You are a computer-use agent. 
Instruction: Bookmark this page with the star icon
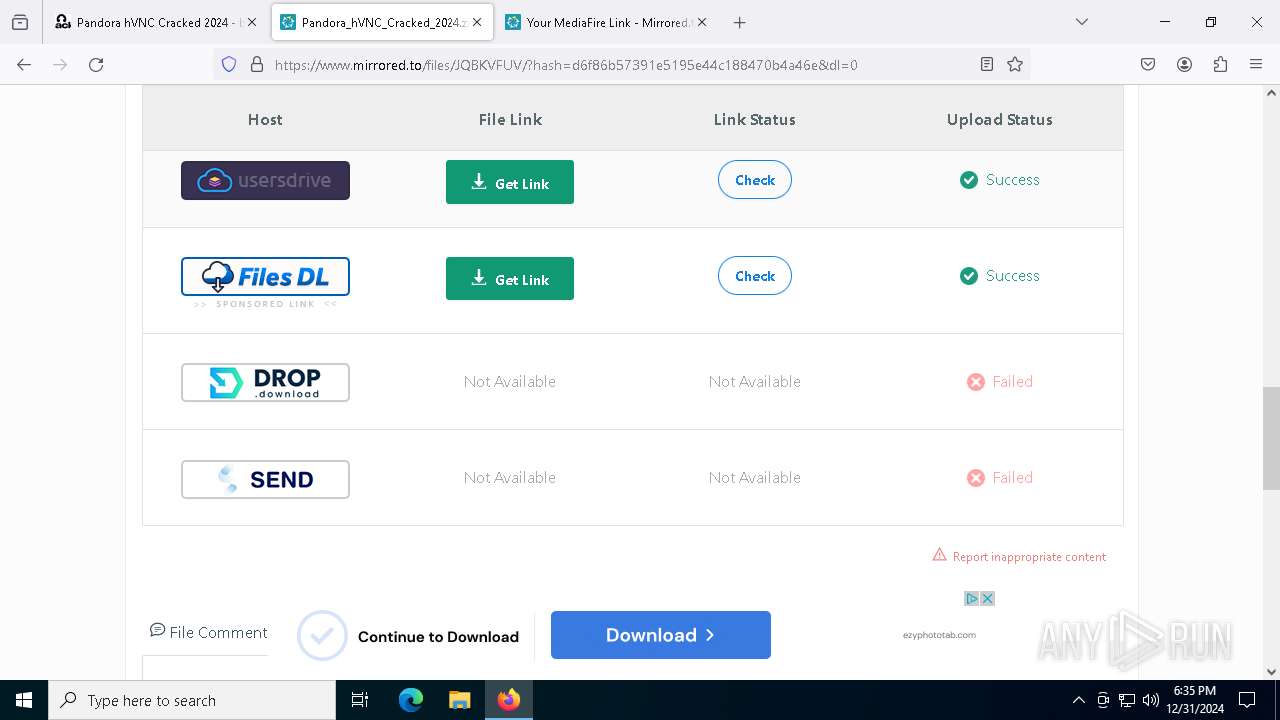tap(1015, 64)
